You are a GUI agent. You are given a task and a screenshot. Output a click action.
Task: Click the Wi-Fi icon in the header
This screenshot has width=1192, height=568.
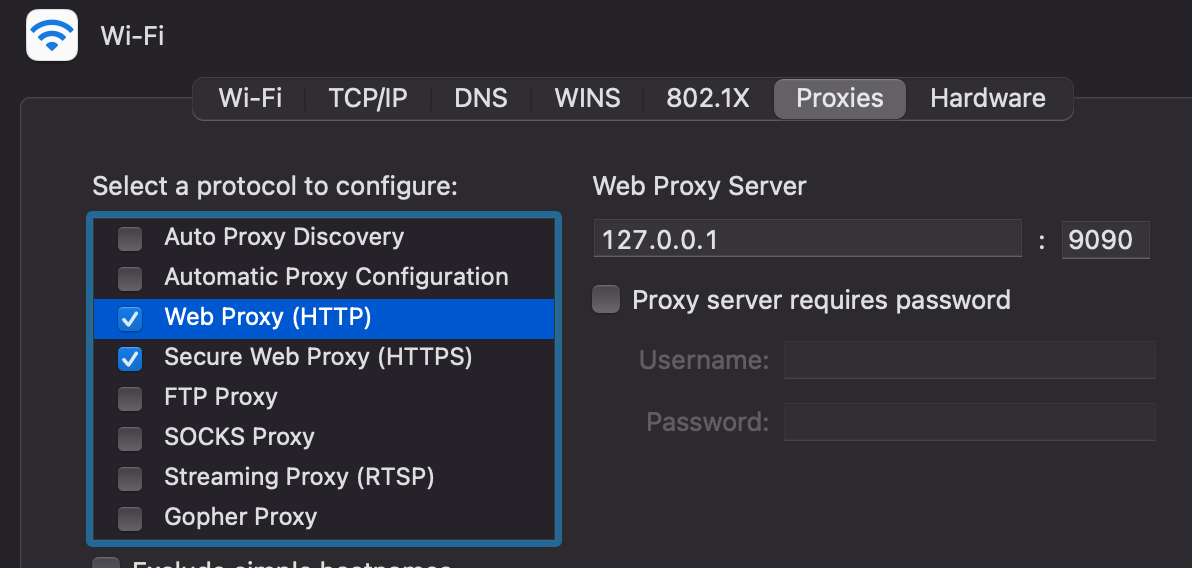pyautogui.click(x=52, y=35)
